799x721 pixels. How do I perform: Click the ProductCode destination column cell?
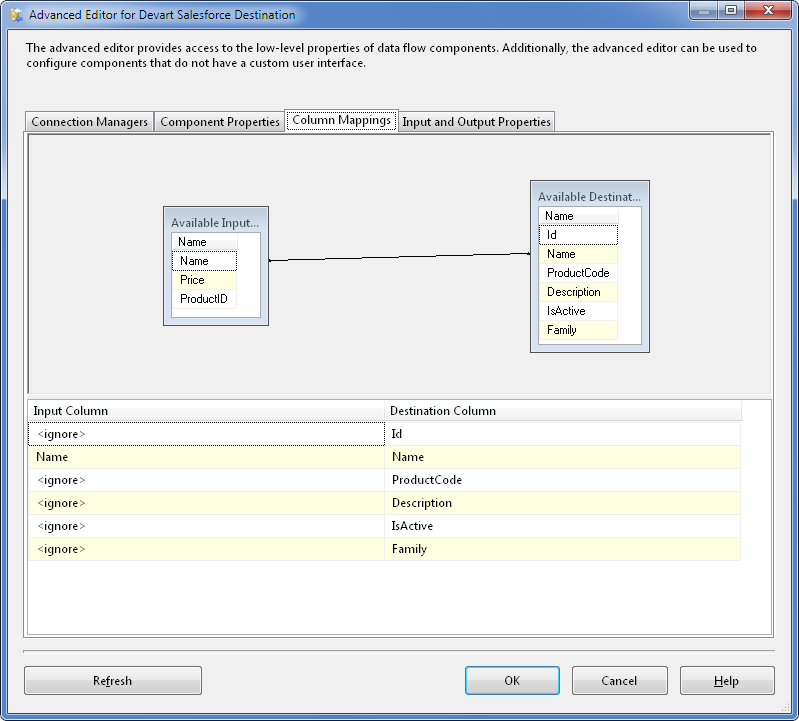click(563, 480)
